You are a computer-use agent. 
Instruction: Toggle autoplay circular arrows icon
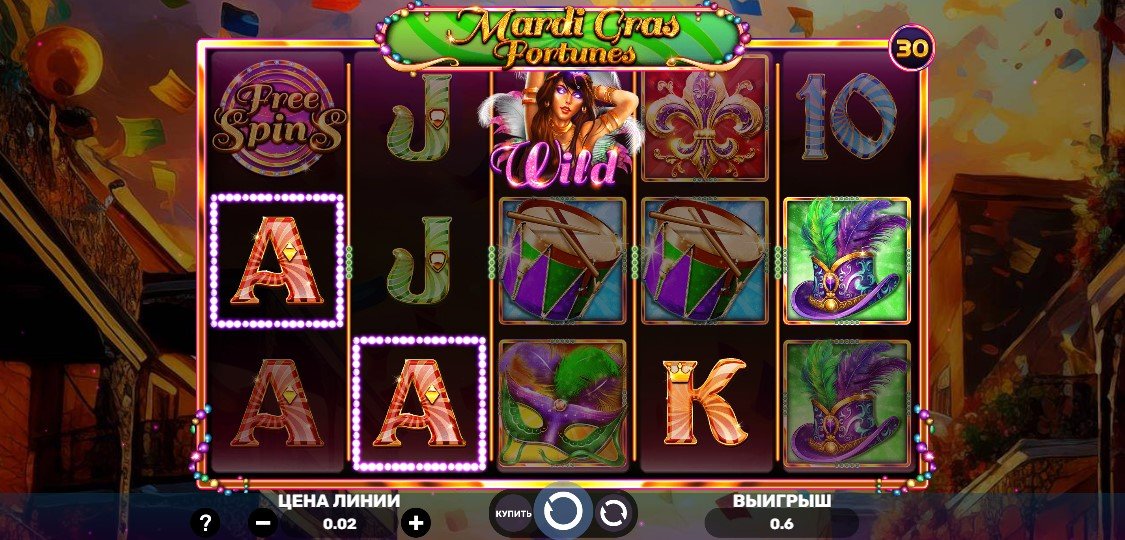[613, 513]
